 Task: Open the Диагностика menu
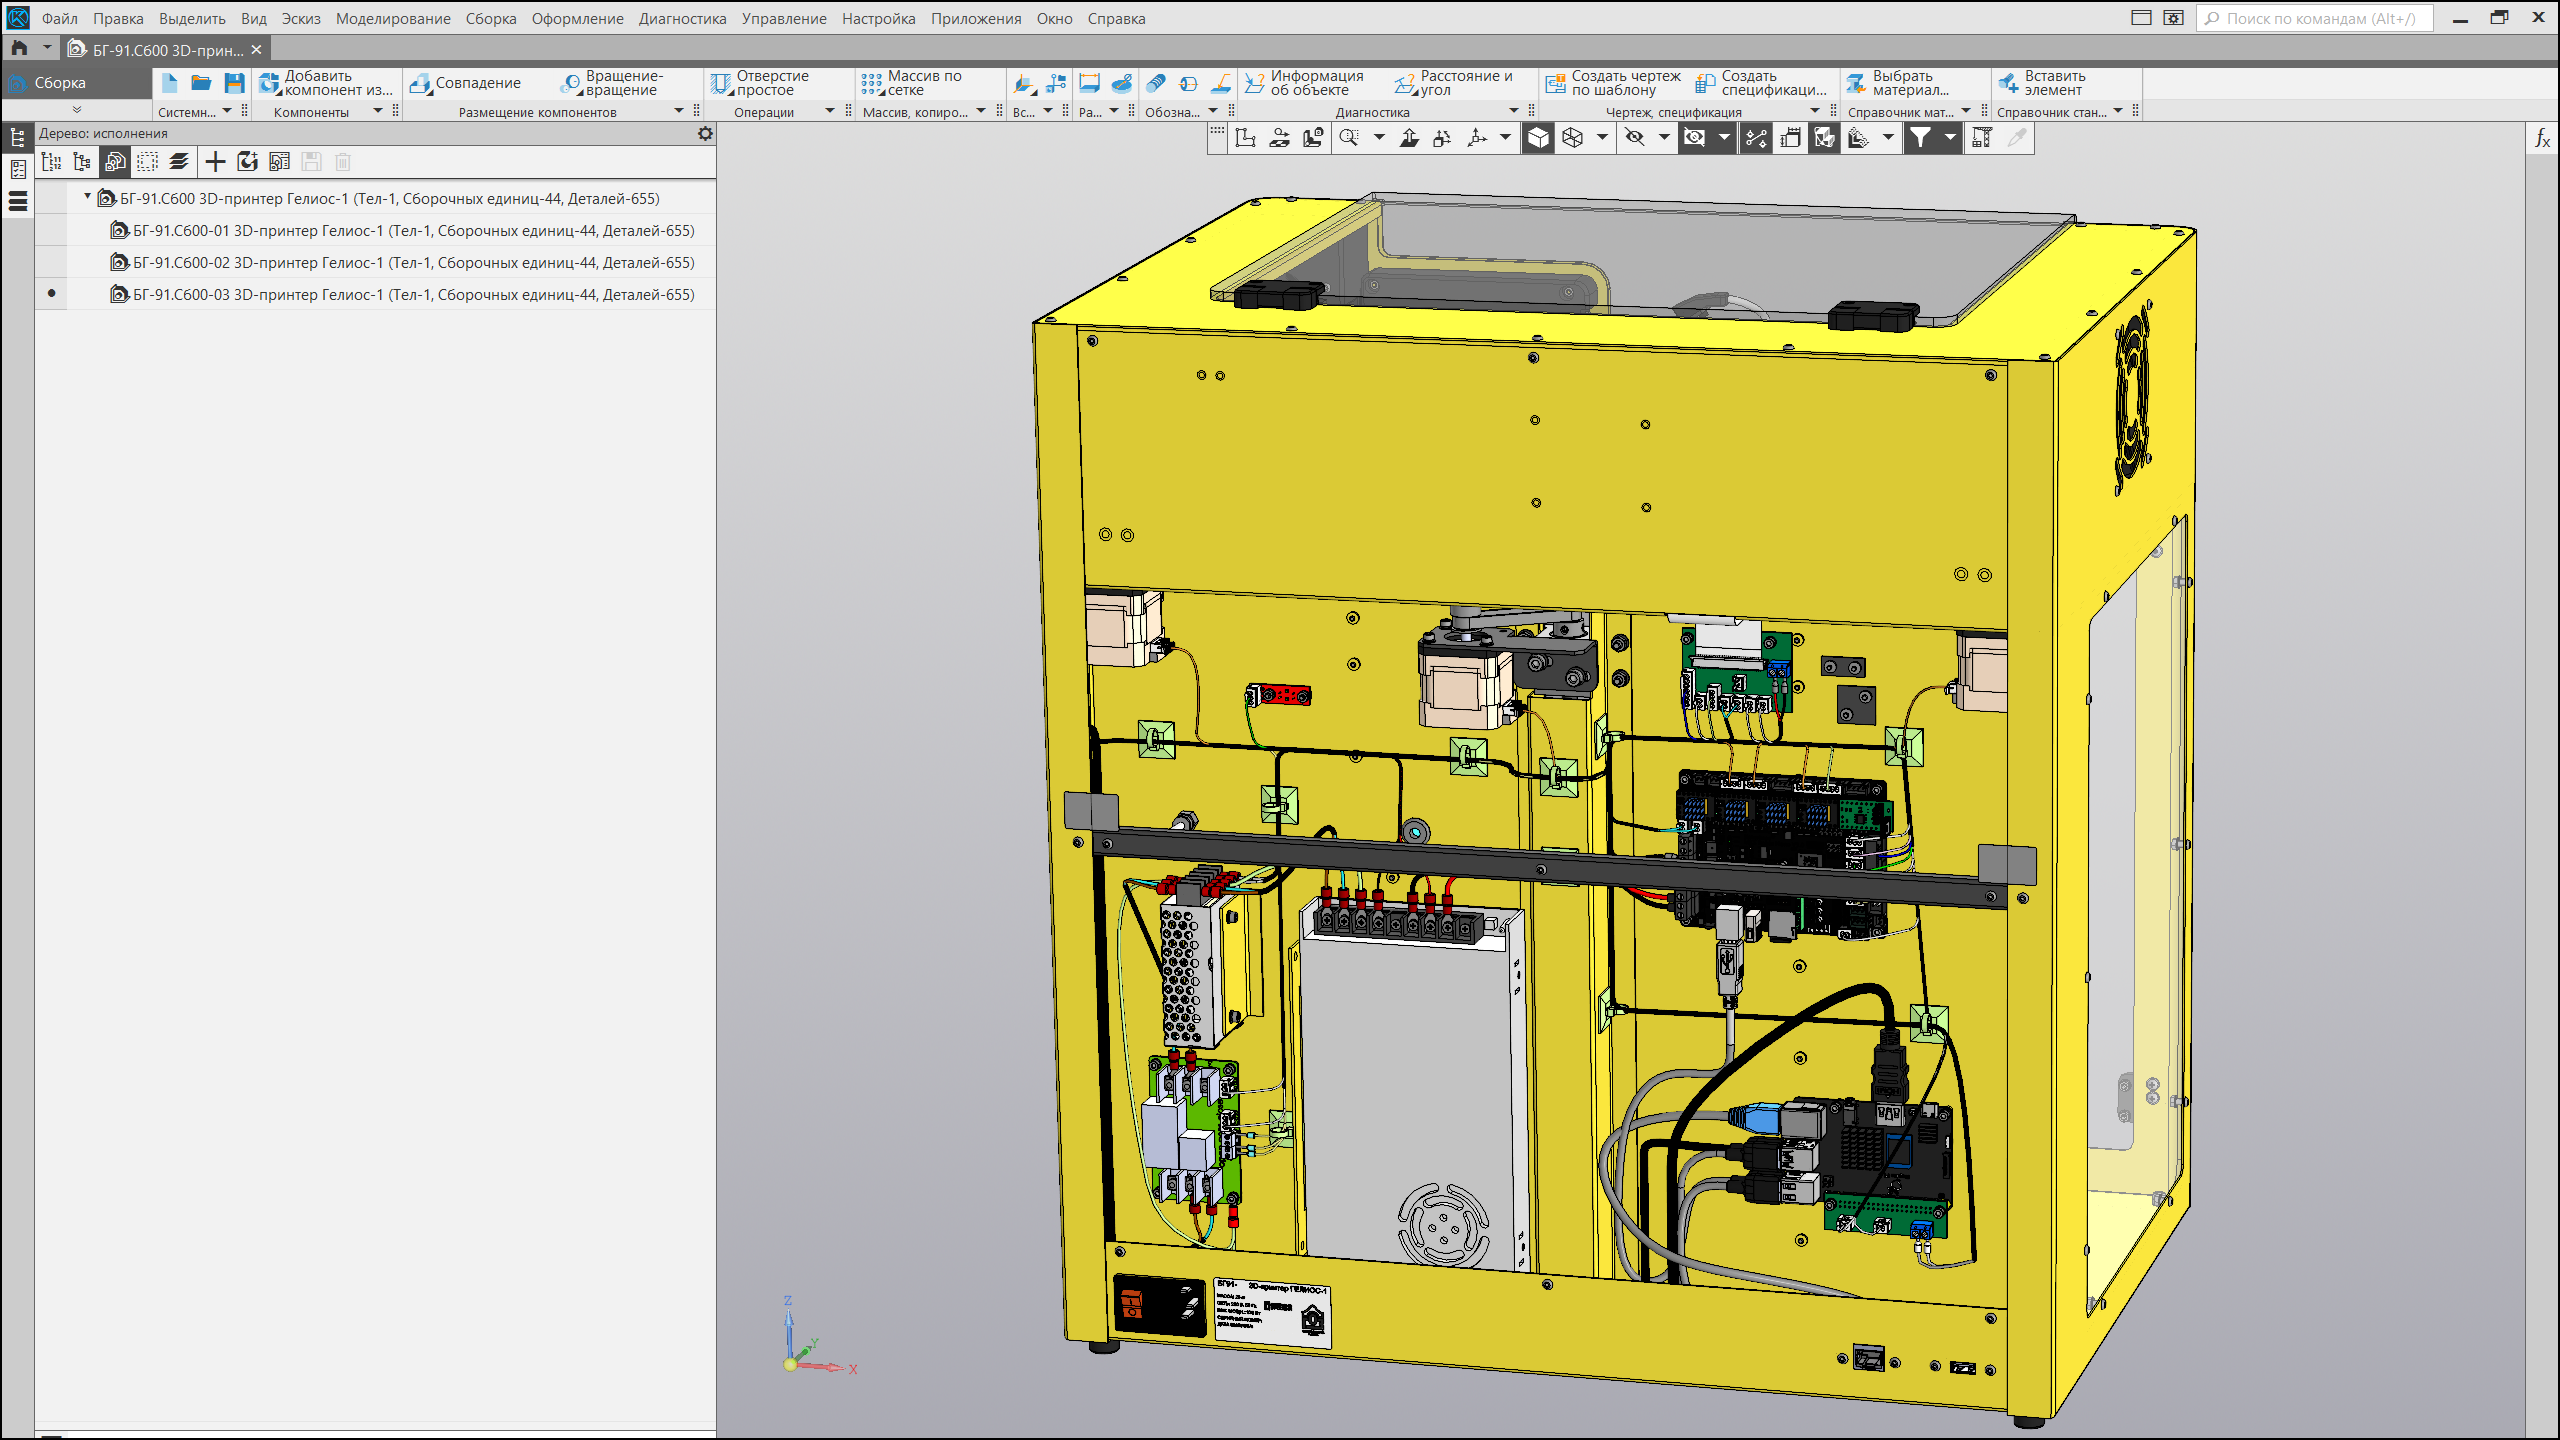682,19
